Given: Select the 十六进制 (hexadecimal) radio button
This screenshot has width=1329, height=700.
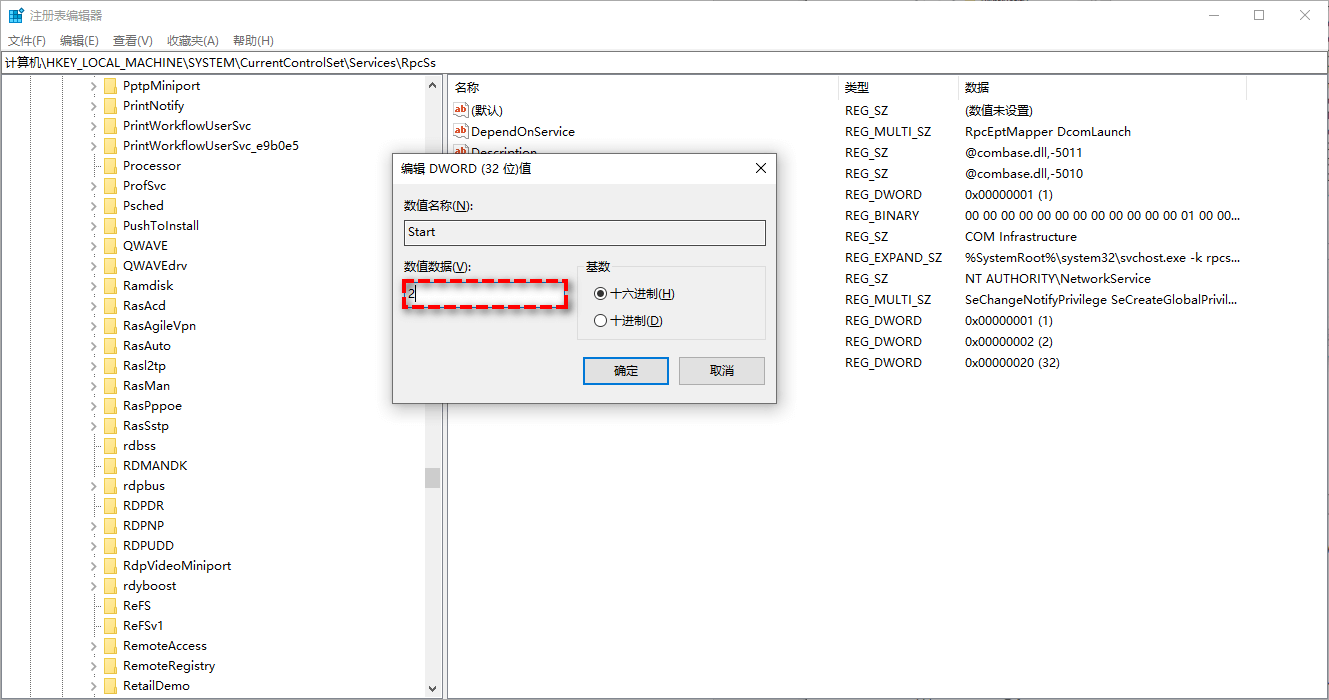Looking at the screenshot, I should [x=600, y=294].
